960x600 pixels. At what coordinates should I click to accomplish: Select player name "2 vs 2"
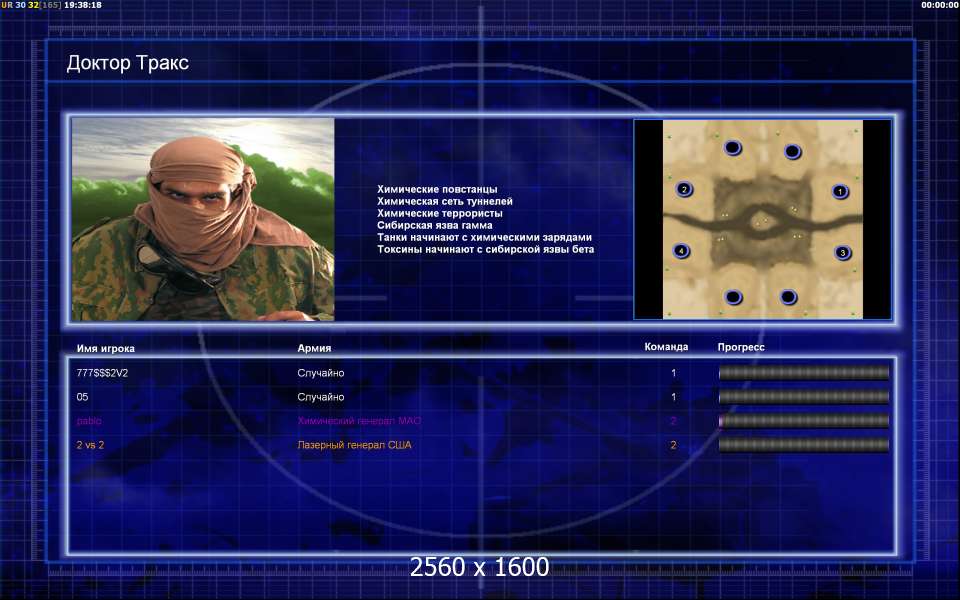(90, 445)
